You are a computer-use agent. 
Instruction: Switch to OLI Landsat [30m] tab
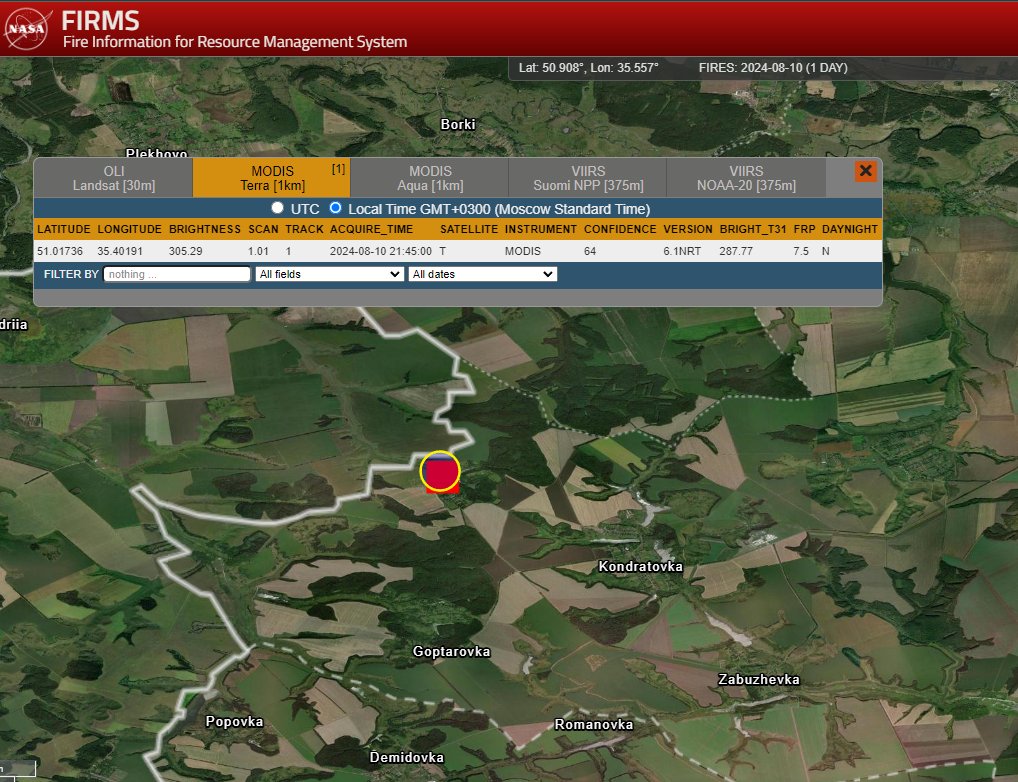point(114,178)
